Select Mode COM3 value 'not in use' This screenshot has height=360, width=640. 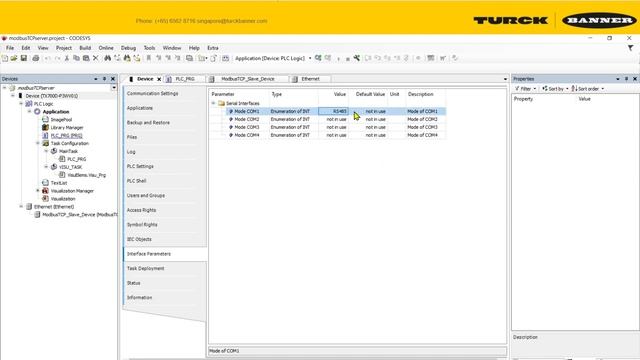[x=336, y=127]
